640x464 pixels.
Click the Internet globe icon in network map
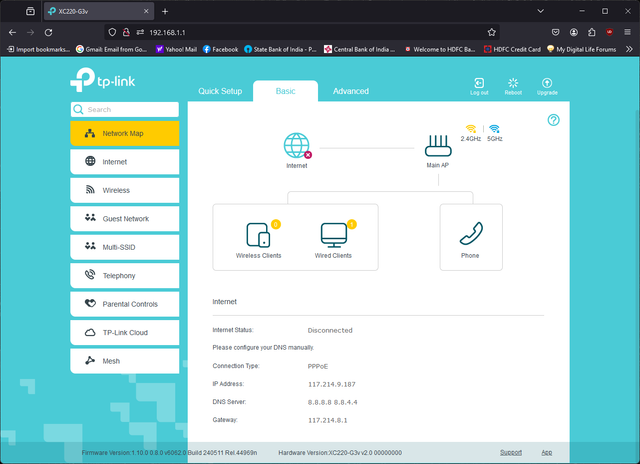point(297,146)
